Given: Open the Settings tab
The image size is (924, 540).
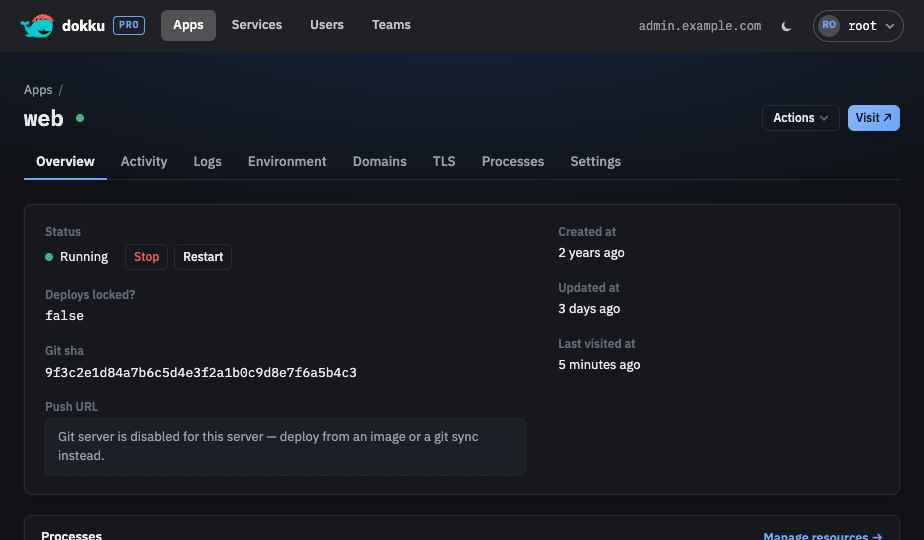Looking at the screenshot, I should coord(595,162).
